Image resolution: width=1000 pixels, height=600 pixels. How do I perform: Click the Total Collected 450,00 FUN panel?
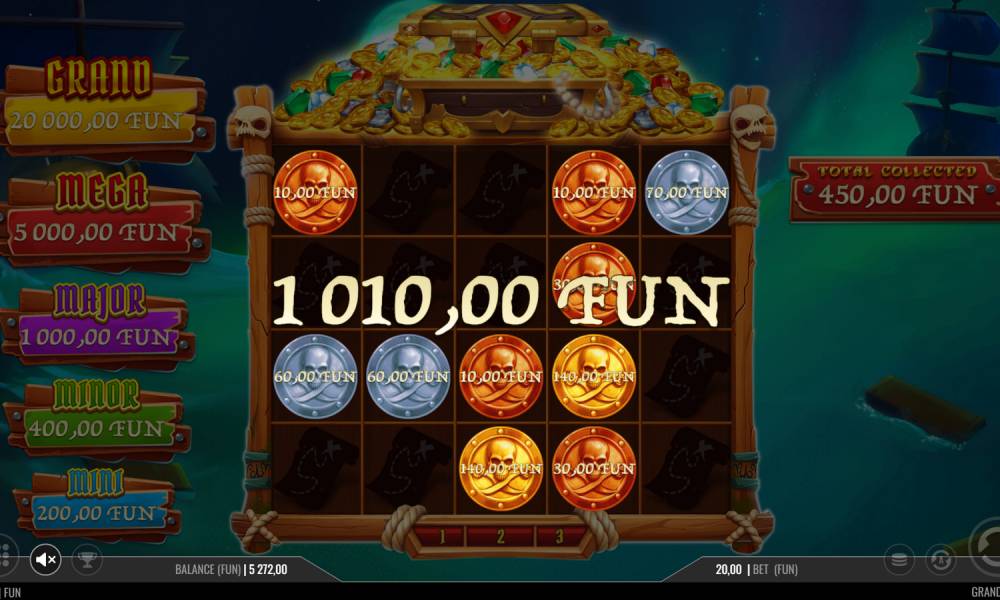click(x=895, y=188)
